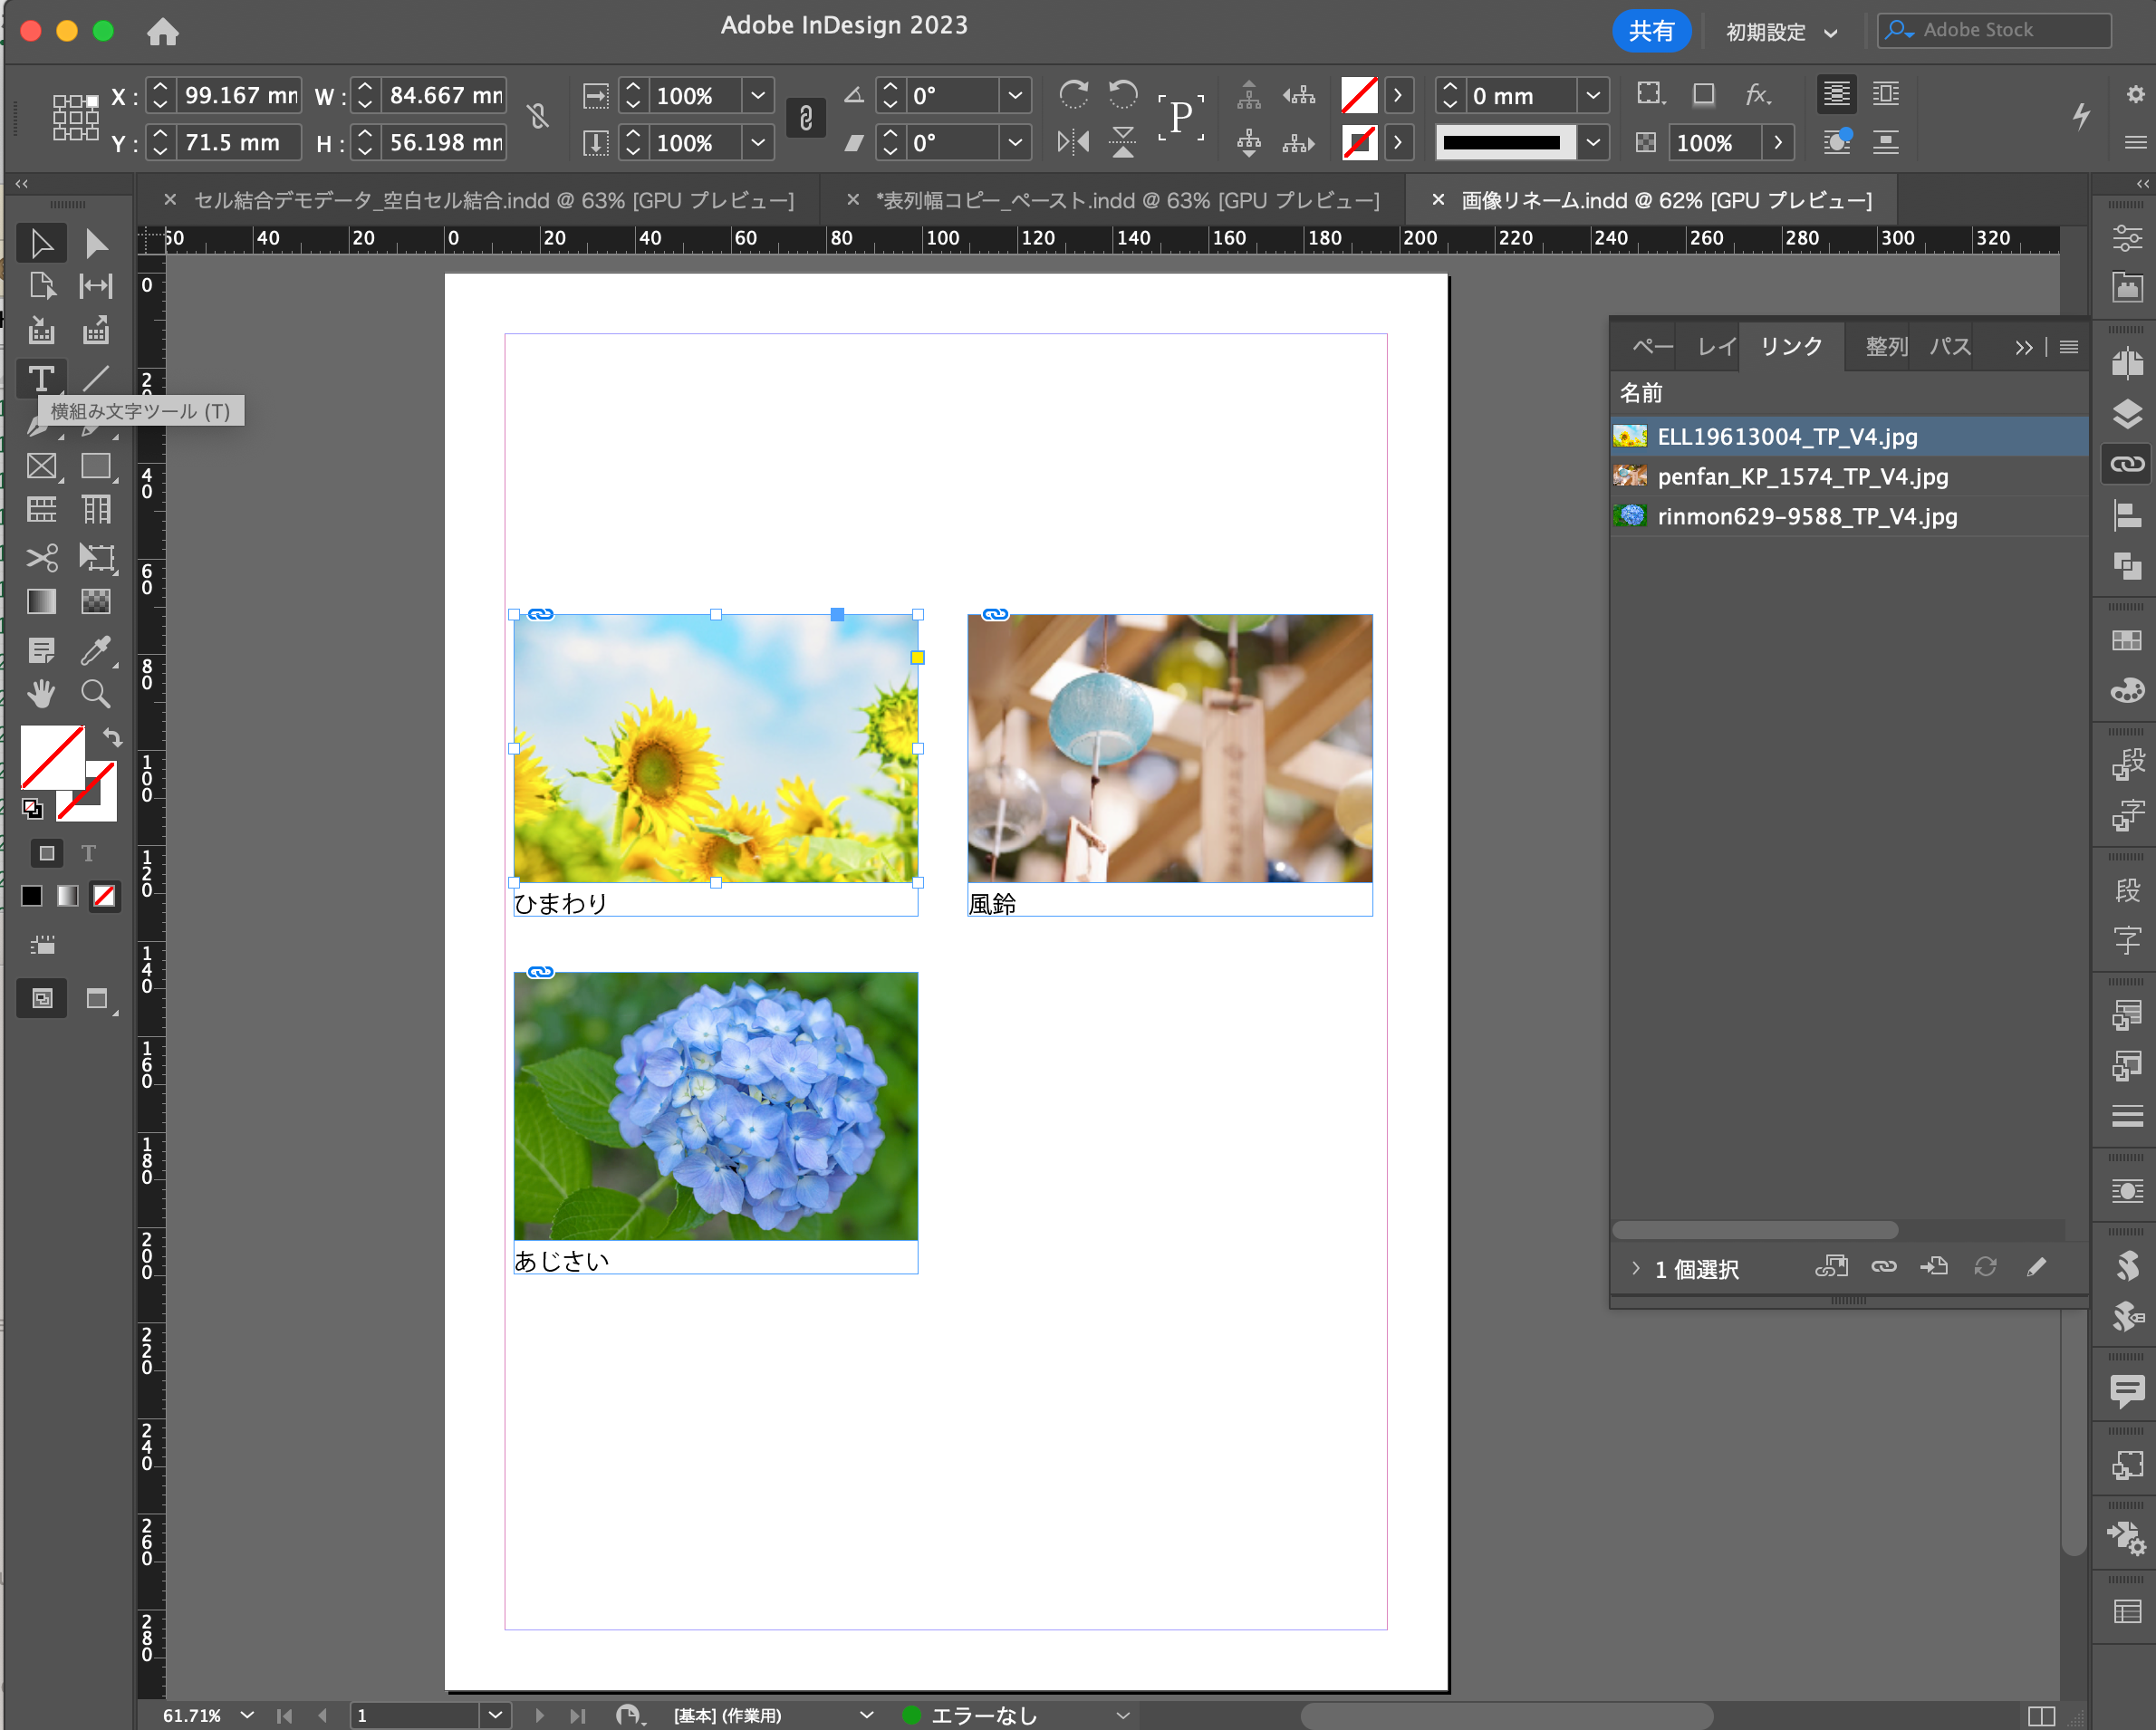The height and width of the screenshot is (1730, 2156).
Task: Select the horizontal Type tool
Action: [41, 379]
